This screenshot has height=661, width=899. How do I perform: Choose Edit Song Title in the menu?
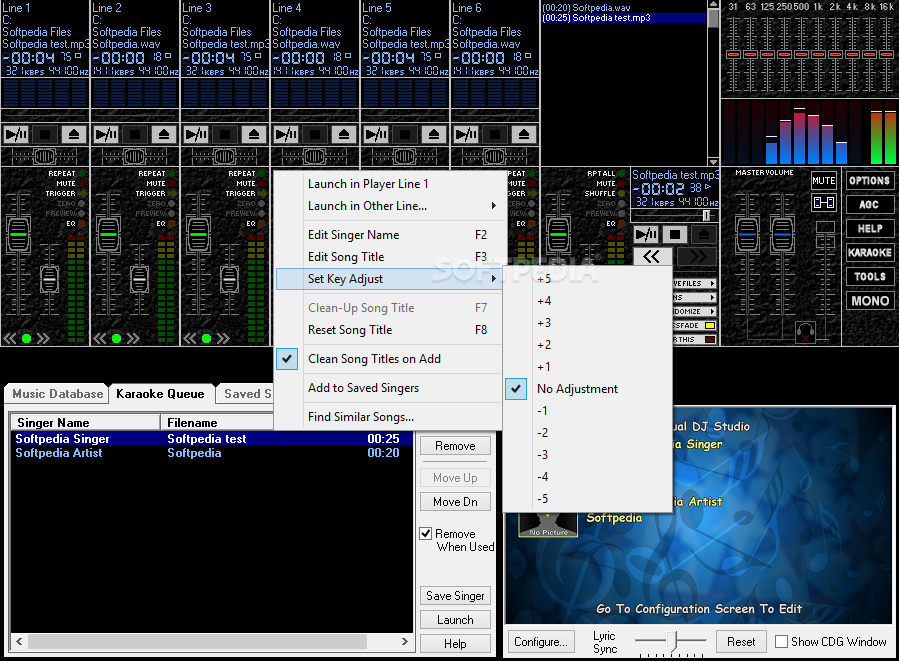(389, 257)
